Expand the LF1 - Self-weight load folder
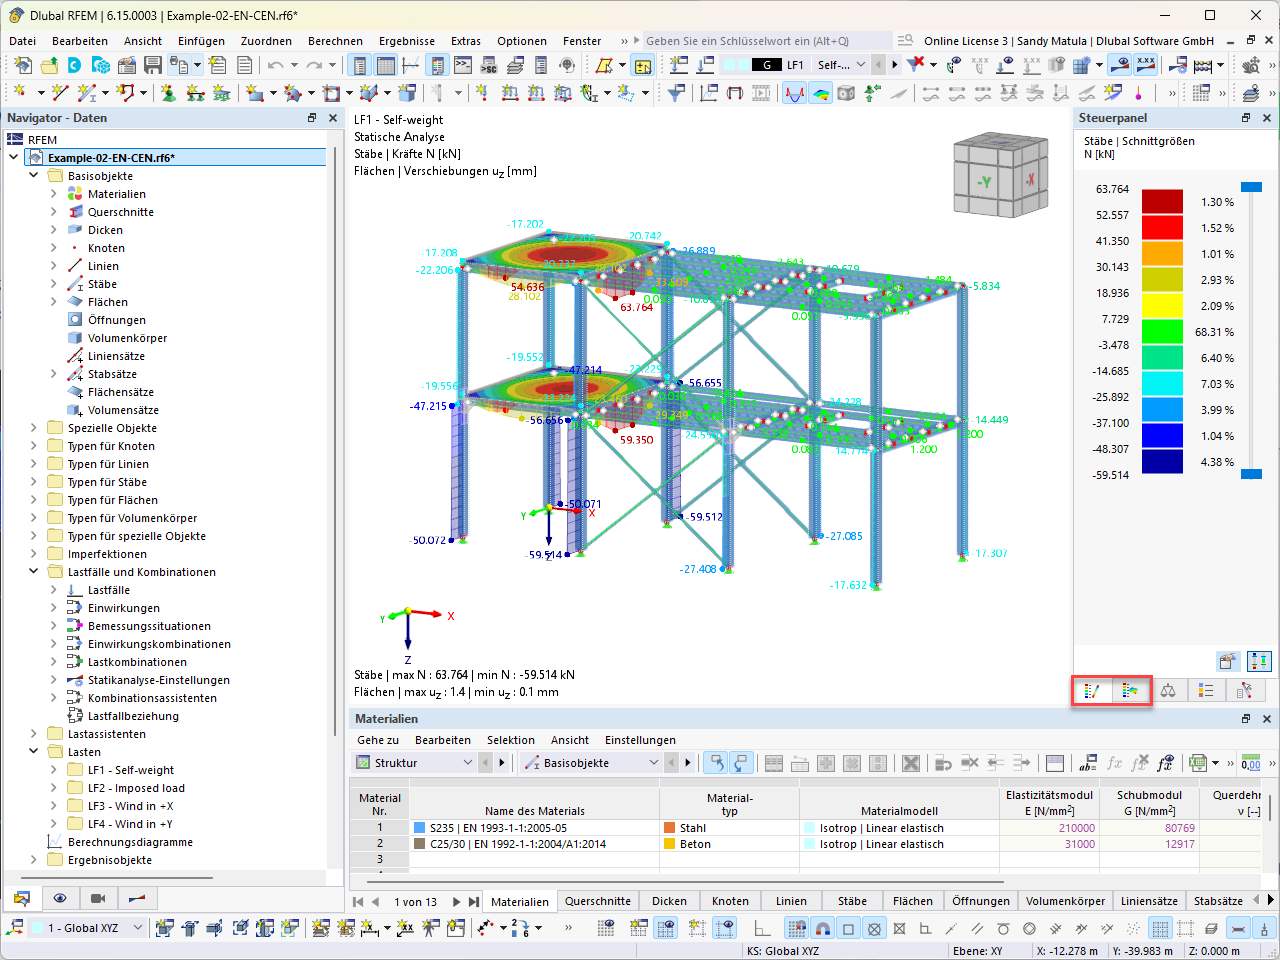This screenshot has height=960, width=1280. click(x=54, y=770)
